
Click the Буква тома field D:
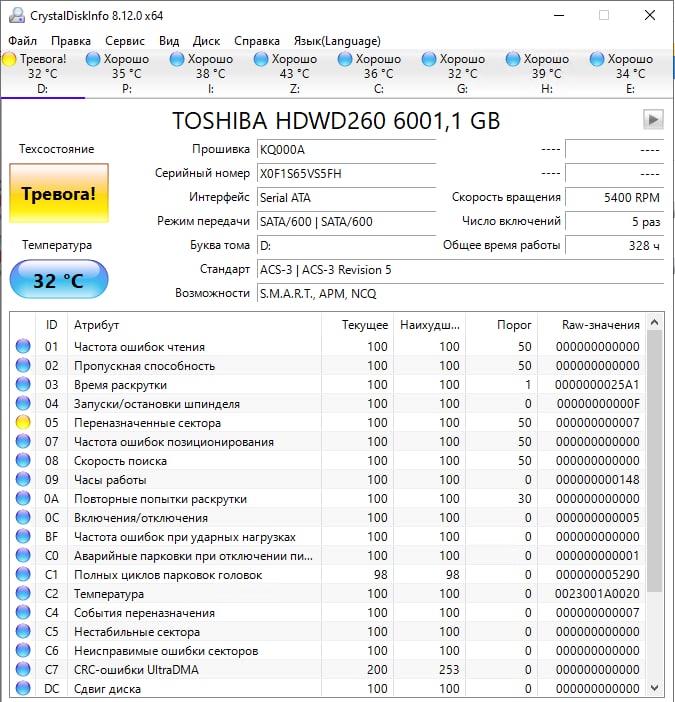coord(346,245)
